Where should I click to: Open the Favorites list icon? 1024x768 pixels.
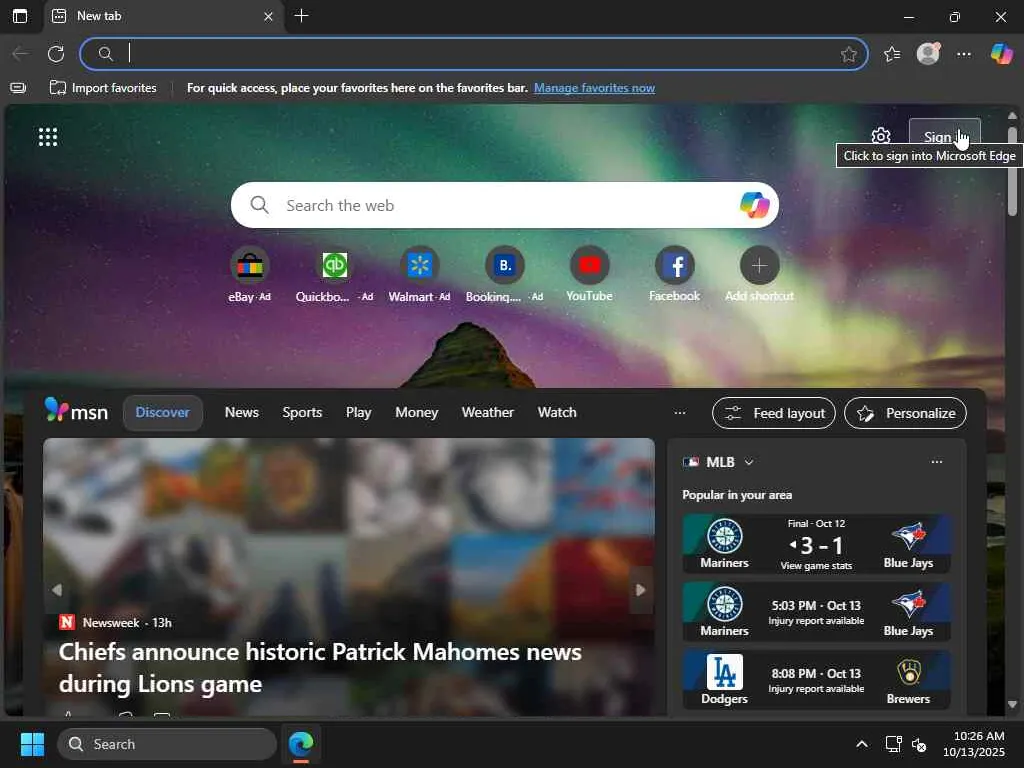892,54
